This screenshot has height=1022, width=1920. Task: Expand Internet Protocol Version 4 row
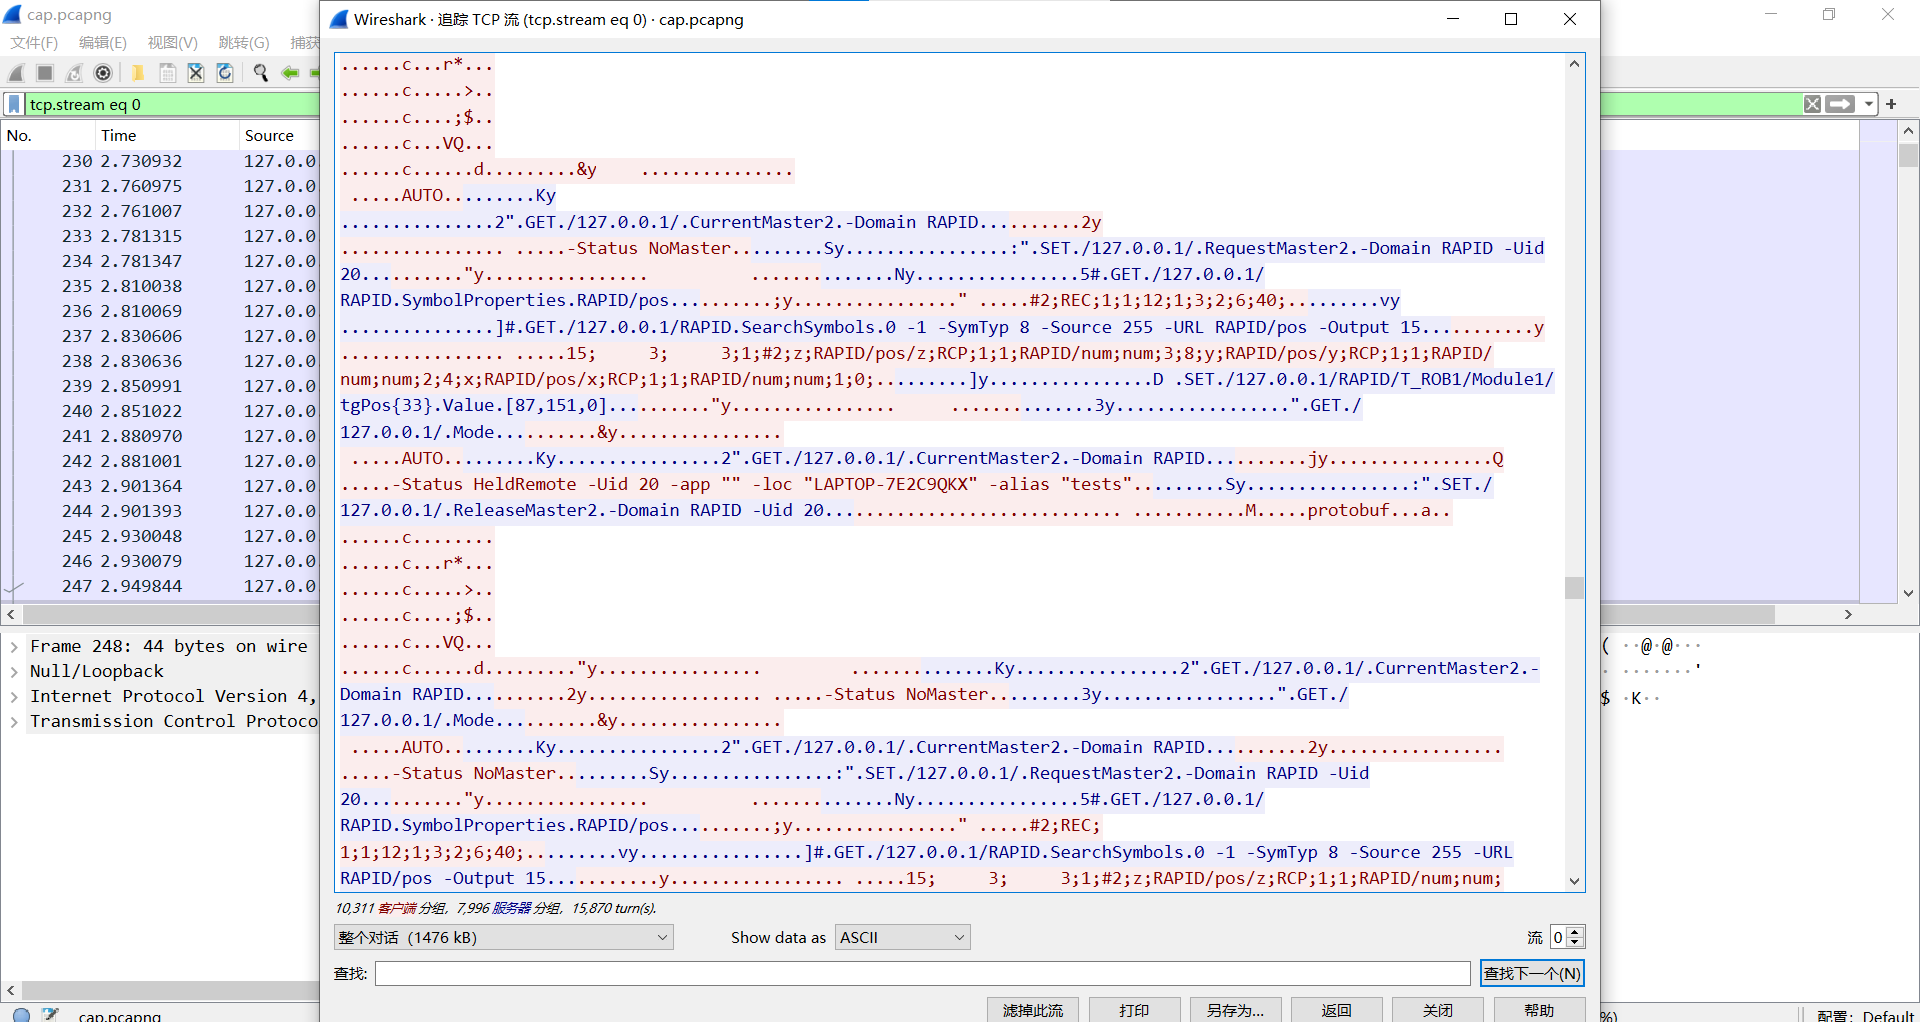[14, 697]
